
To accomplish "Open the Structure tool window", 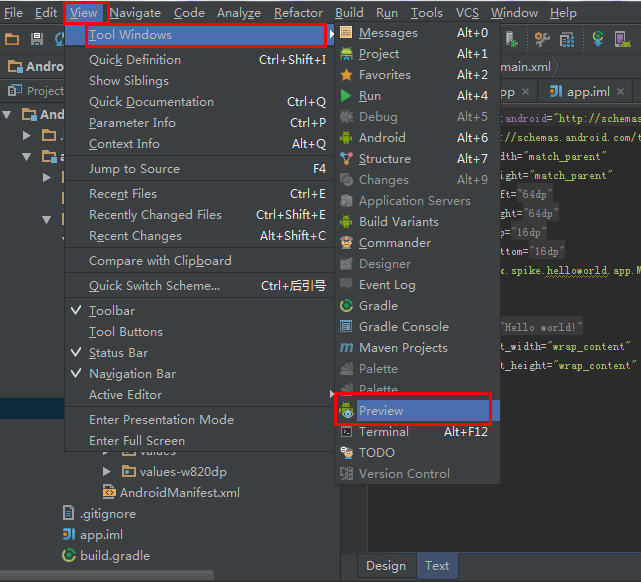I will coord(417,159).
